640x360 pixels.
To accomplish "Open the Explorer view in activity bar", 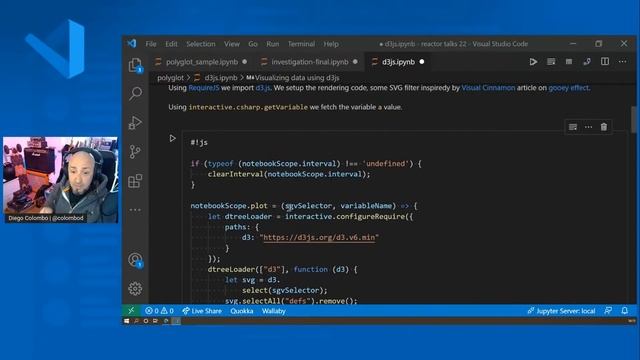I will [135, 65].
